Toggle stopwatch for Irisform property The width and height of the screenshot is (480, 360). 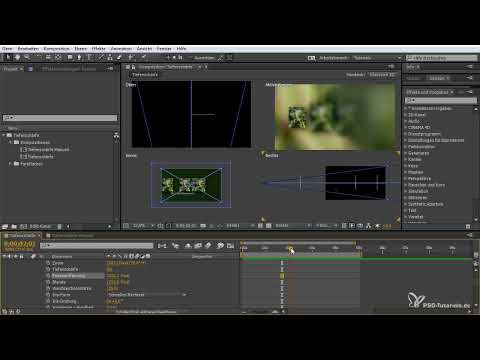tap(48, 295)
